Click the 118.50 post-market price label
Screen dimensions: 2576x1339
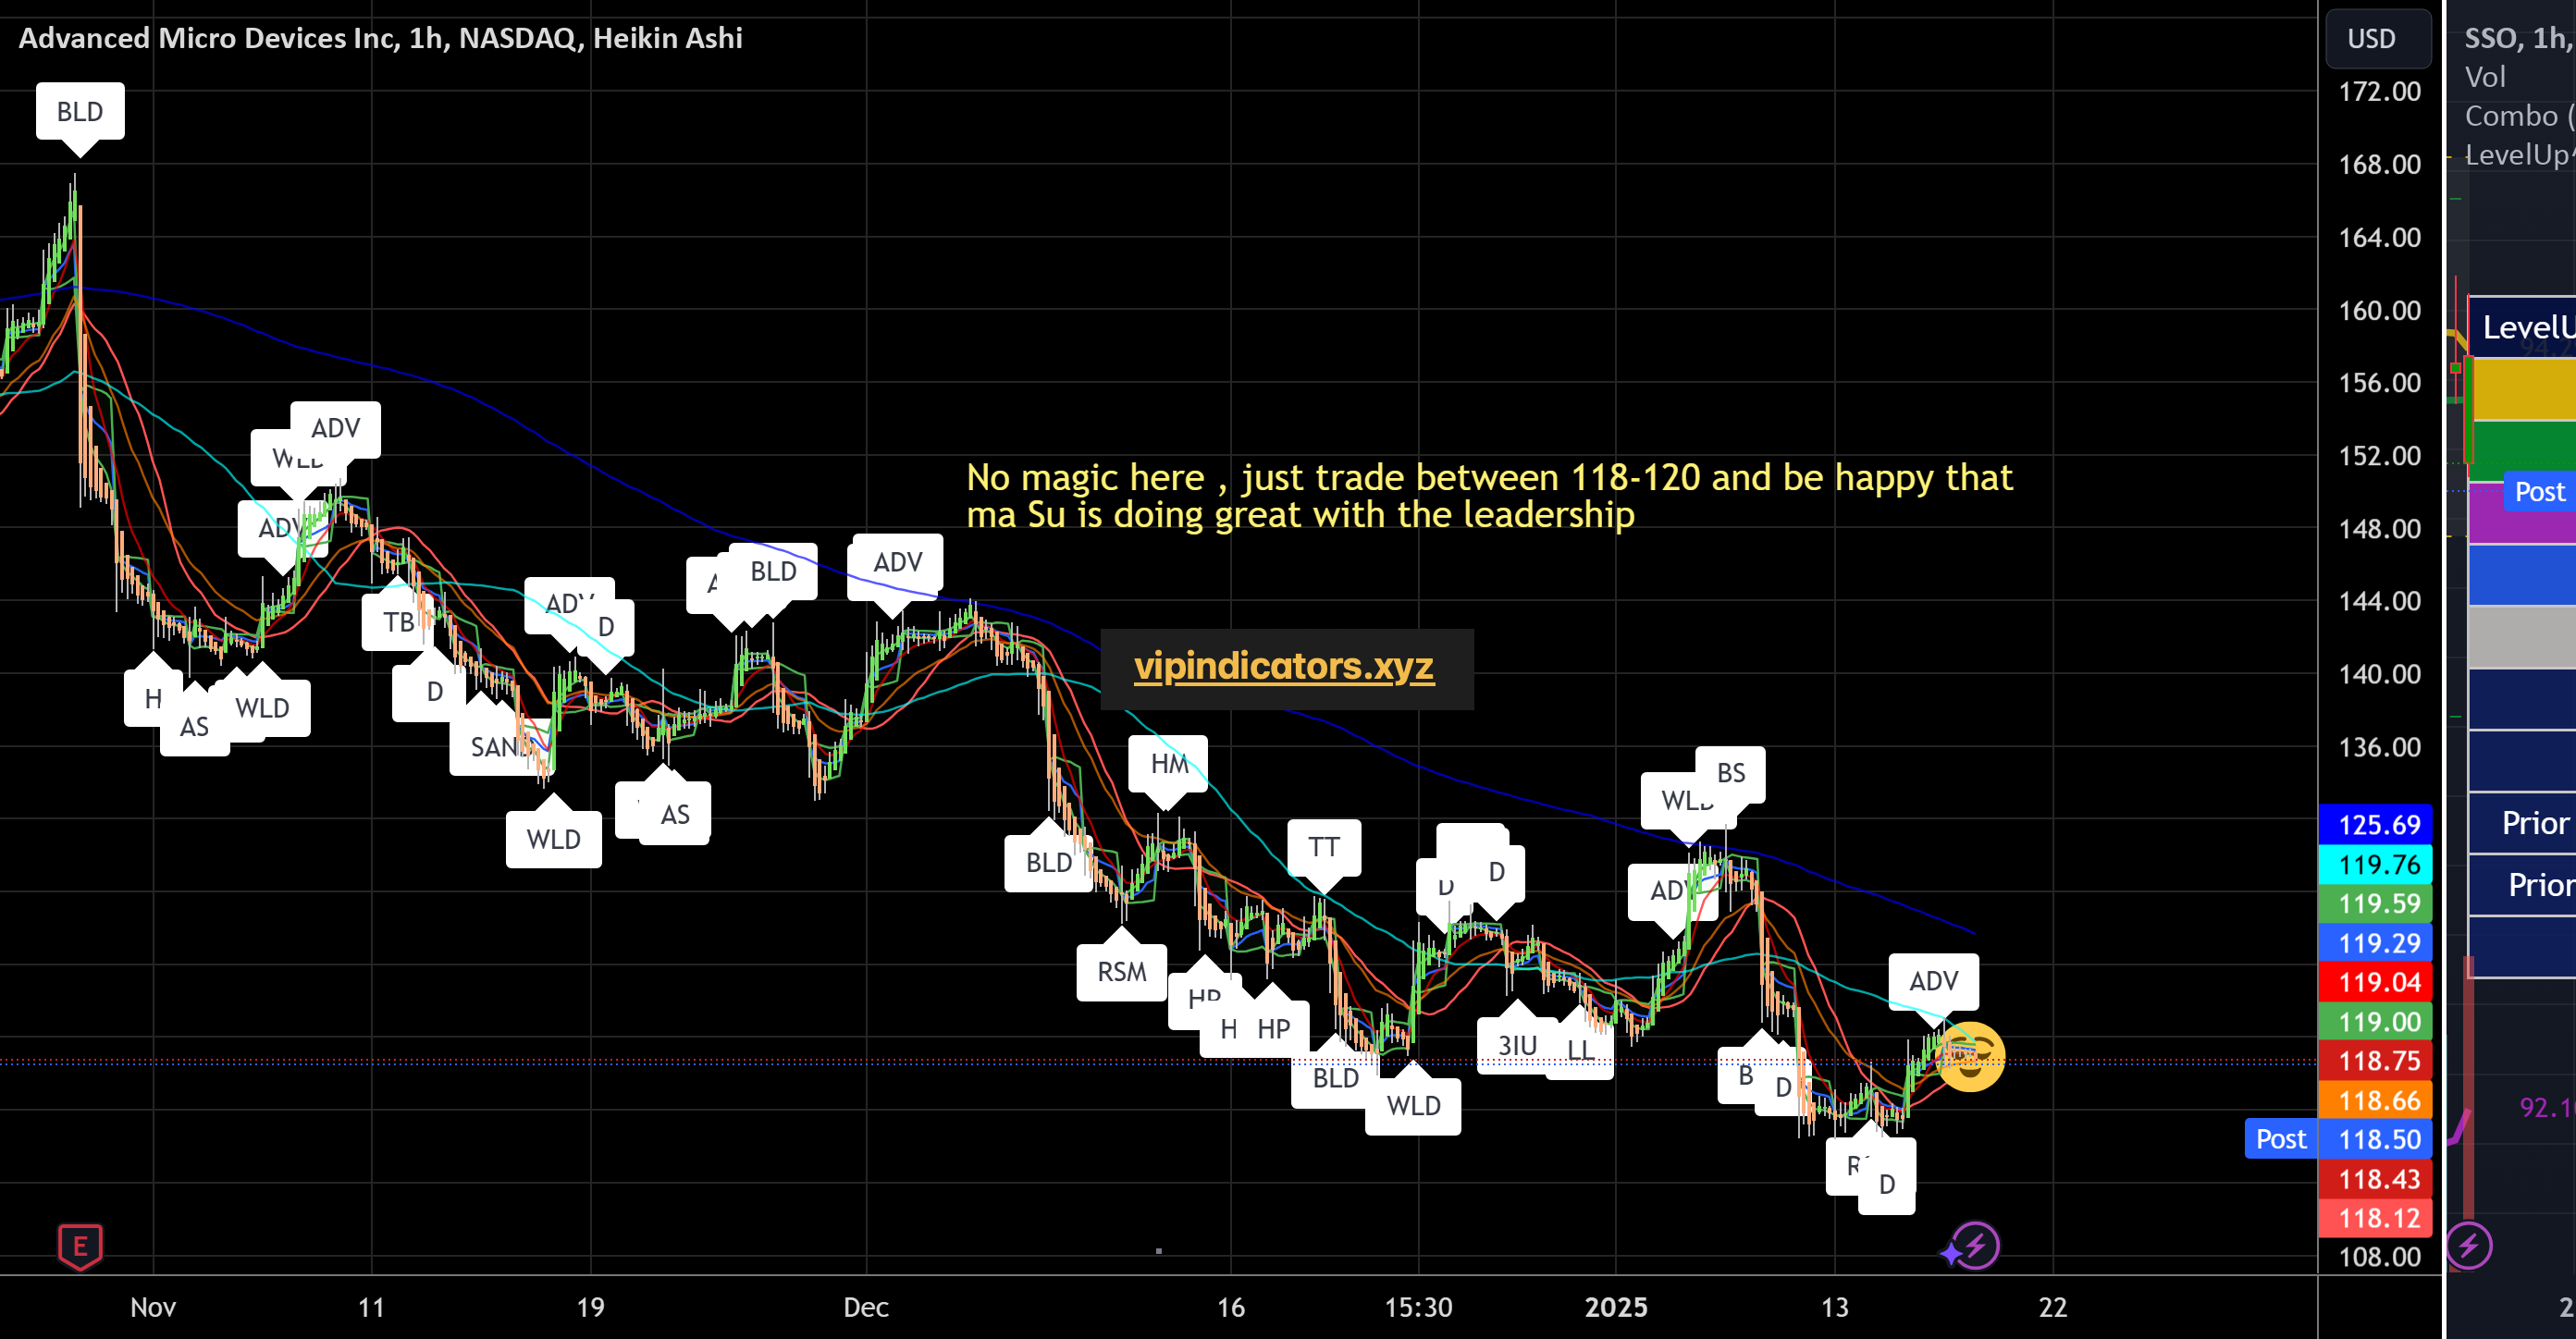2376,1139
